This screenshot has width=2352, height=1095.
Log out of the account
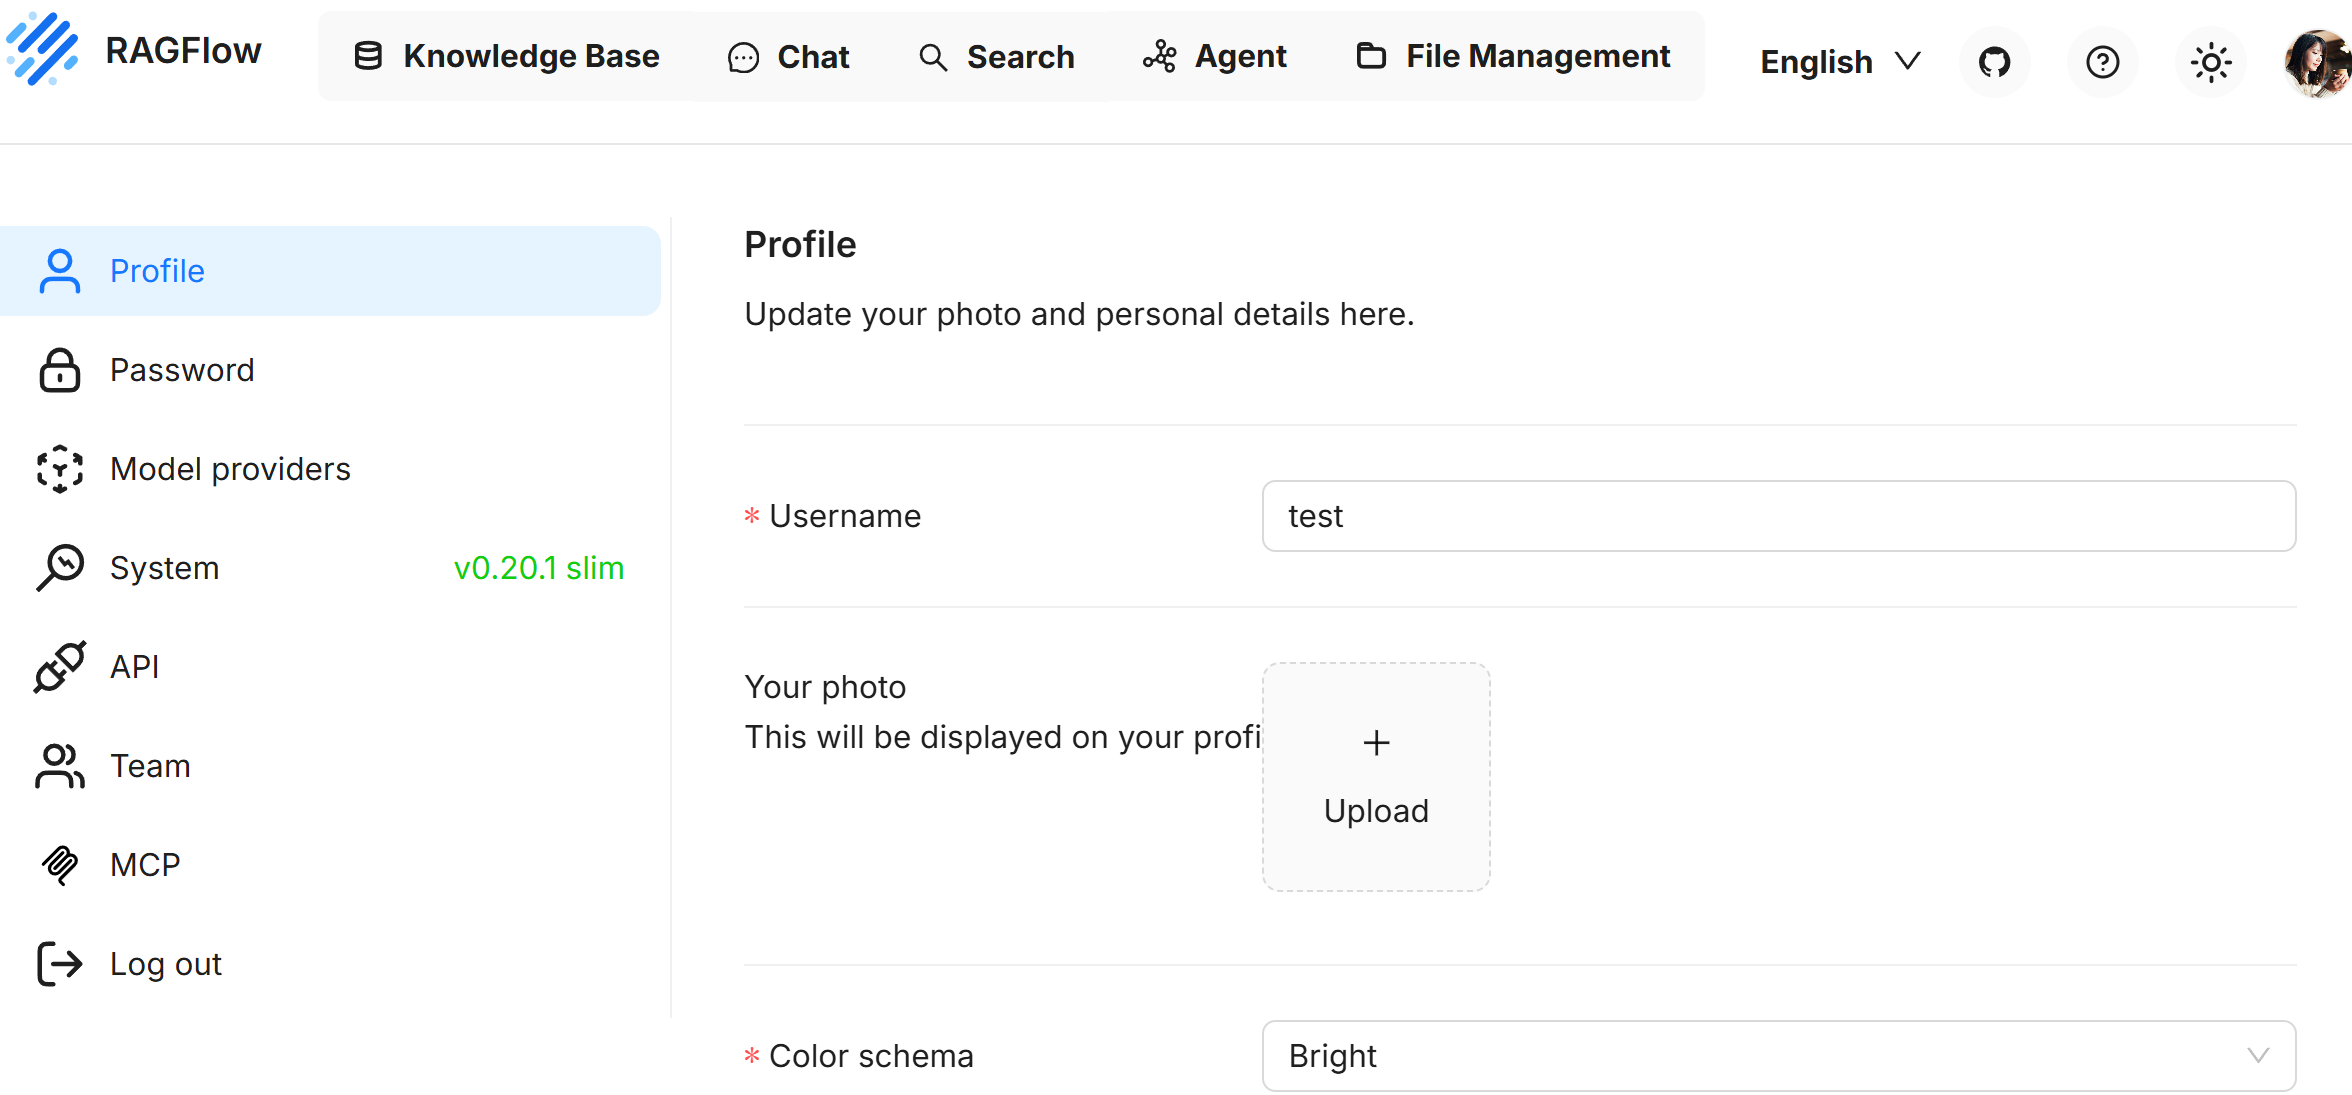165,964
